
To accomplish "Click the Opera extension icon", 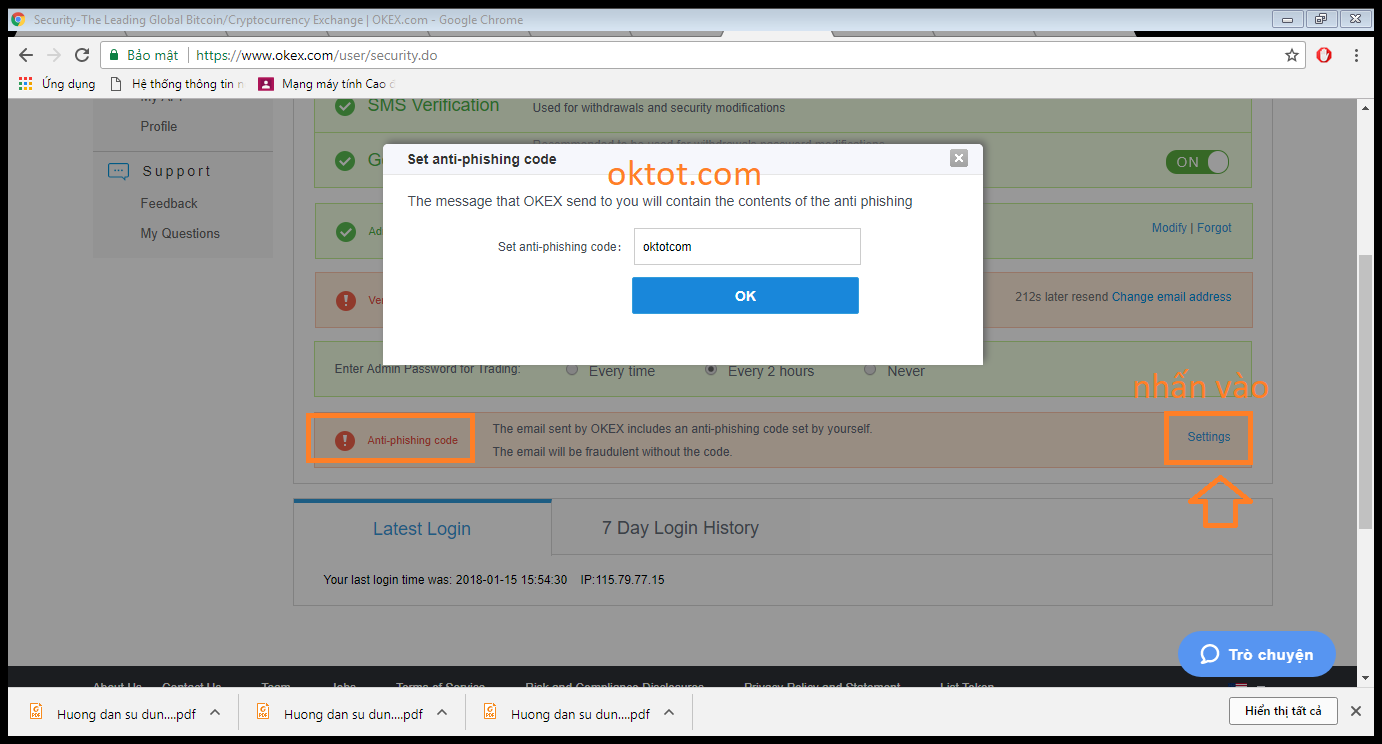I will pyautogui.click(x=1324, y=56).
